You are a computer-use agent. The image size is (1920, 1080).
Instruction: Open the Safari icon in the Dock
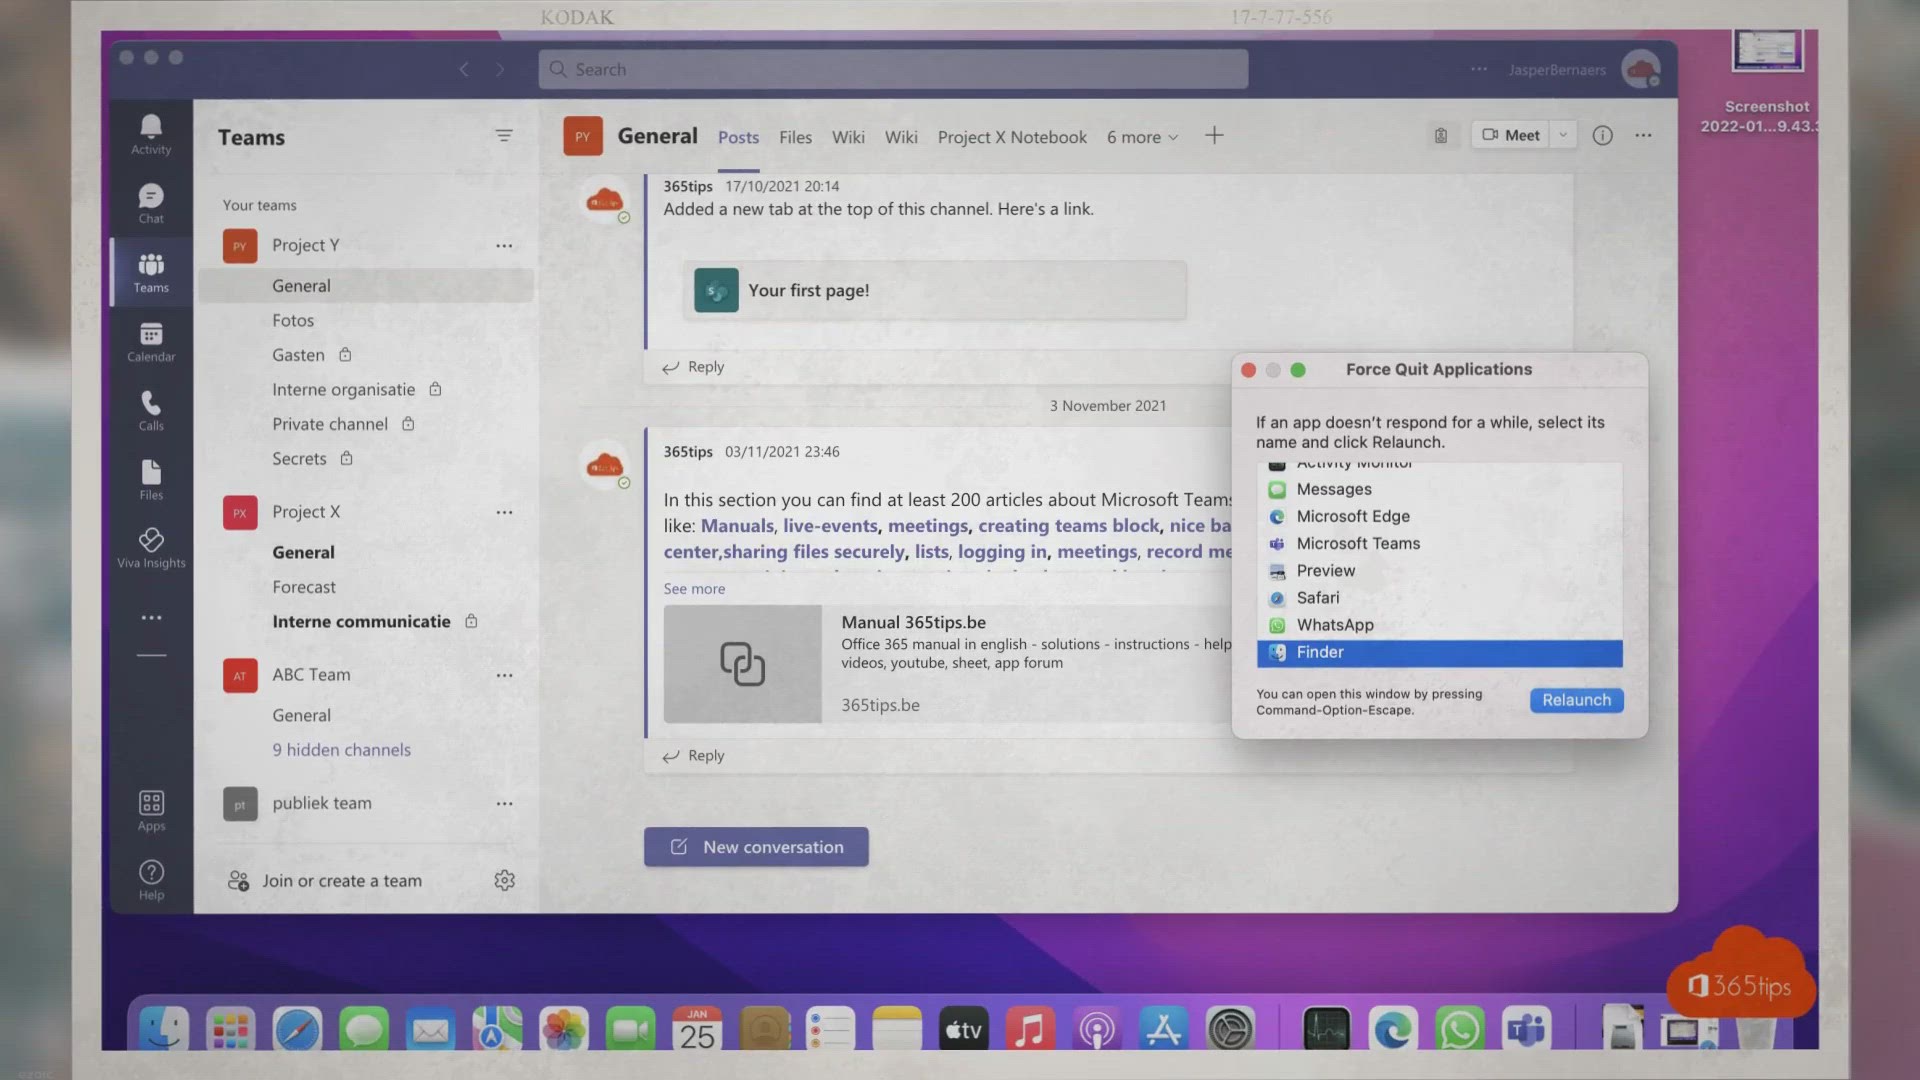297,1029
